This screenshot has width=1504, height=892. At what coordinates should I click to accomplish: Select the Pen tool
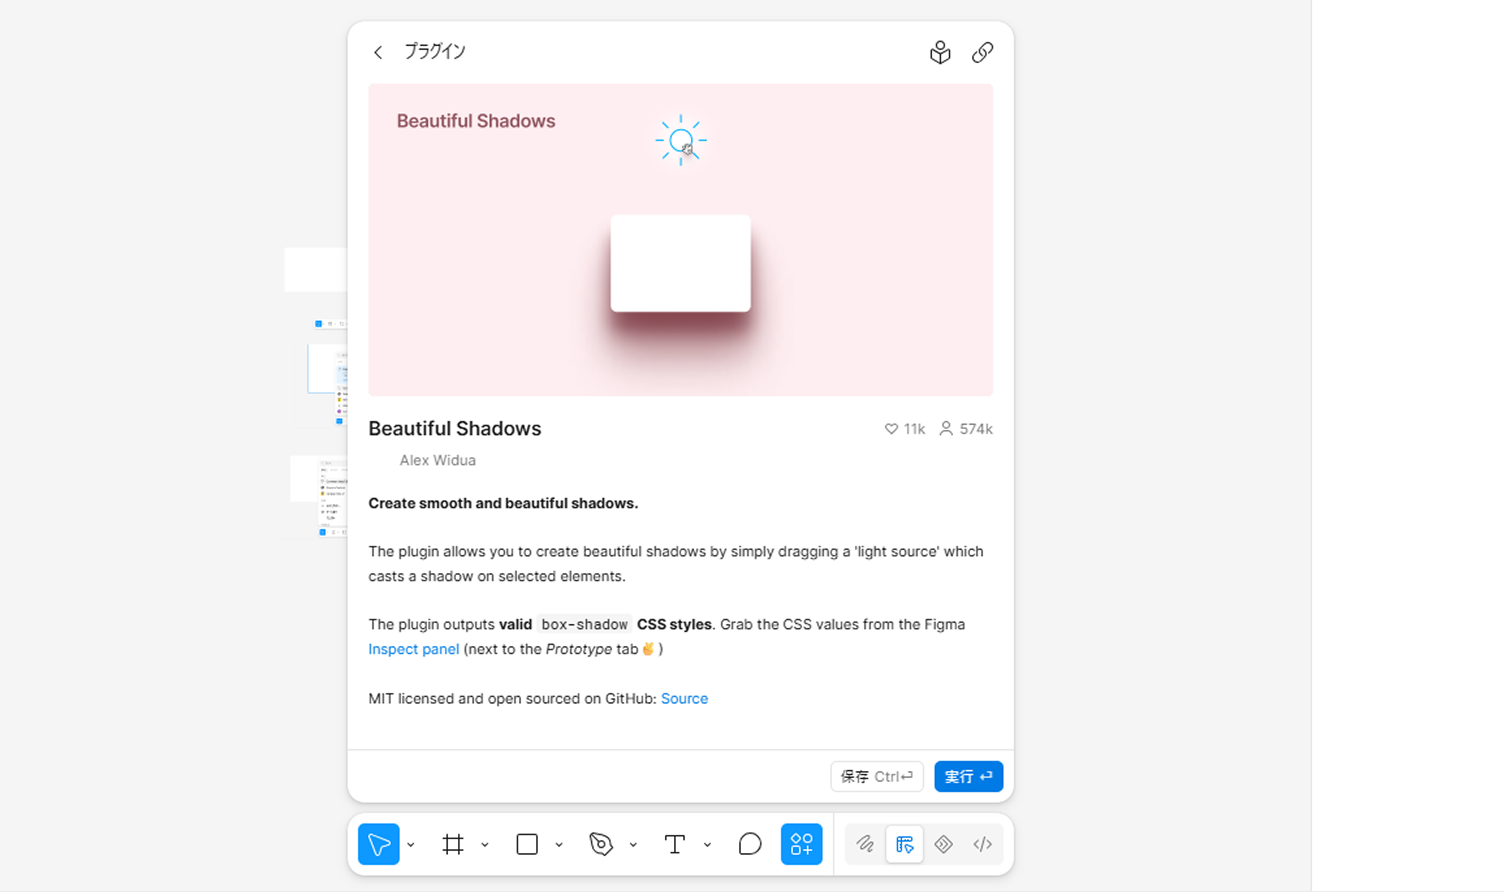coord(601,844)
